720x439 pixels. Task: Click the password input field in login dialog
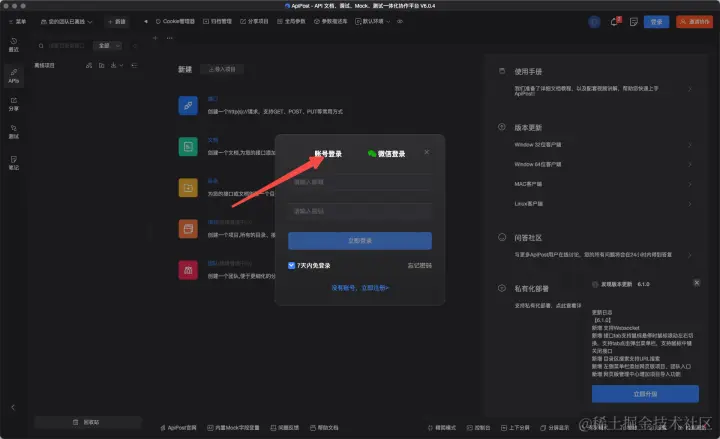[360, 211]
